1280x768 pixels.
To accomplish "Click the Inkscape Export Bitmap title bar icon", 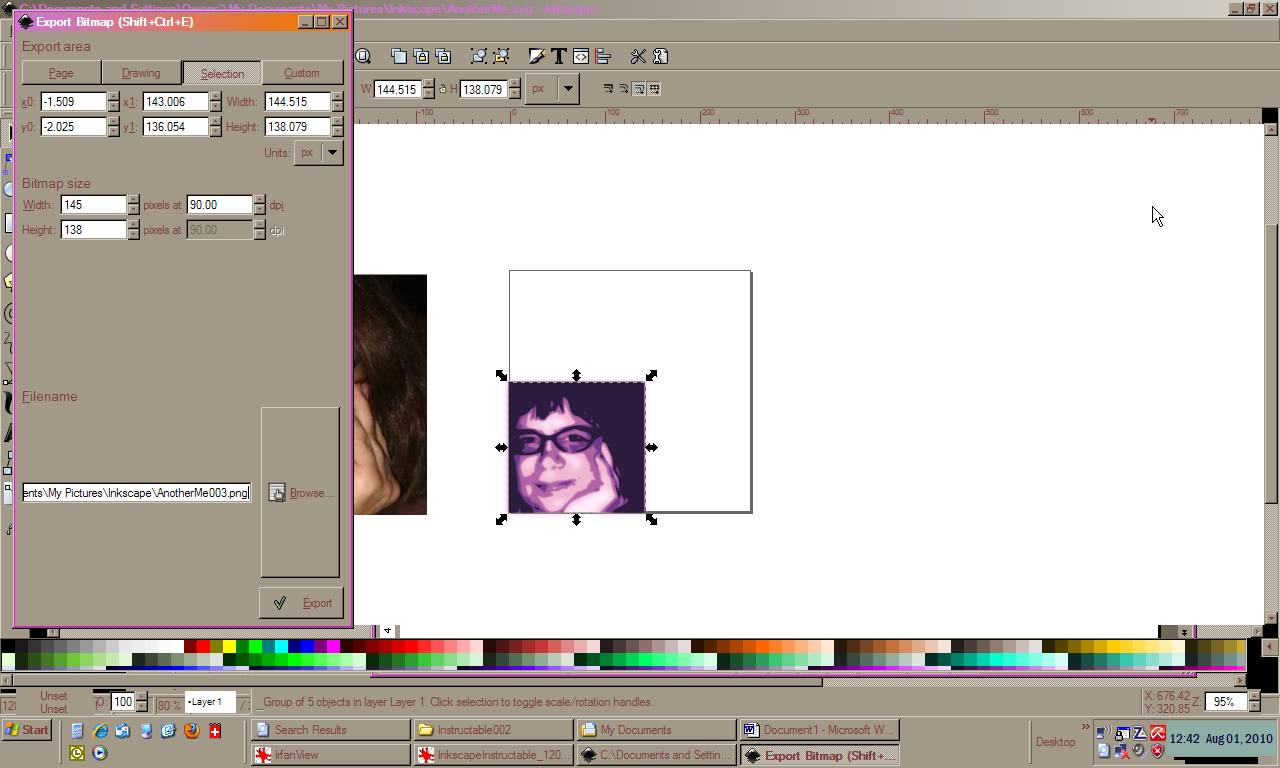I will [x=26, y=21].
